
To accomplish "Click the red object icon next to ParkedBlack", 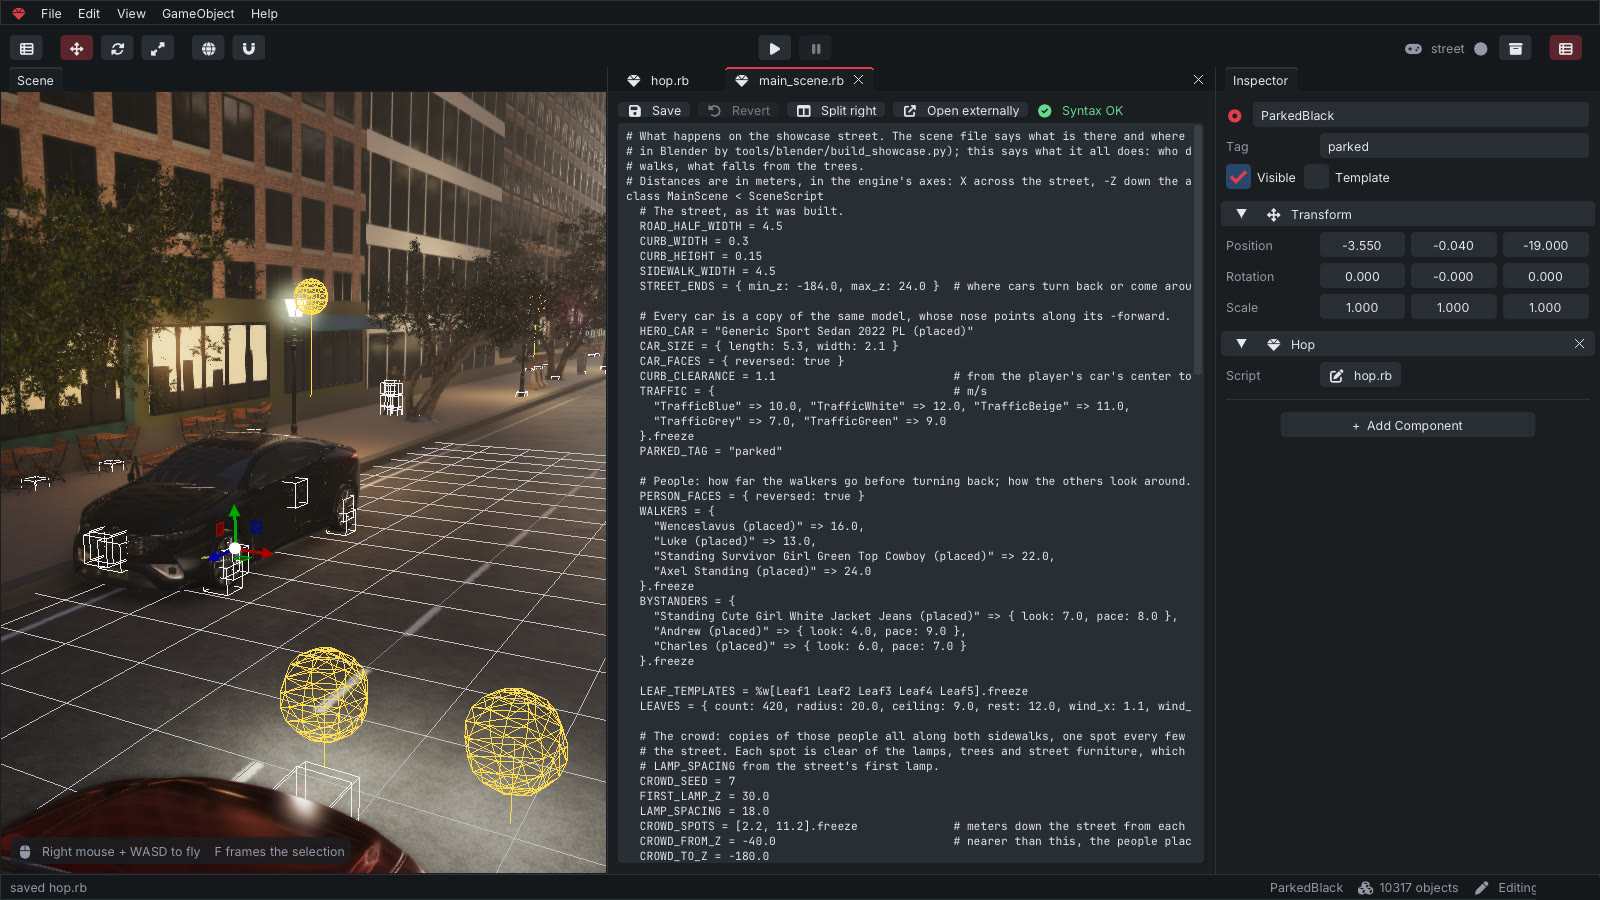I will [x=1235, y=116].
